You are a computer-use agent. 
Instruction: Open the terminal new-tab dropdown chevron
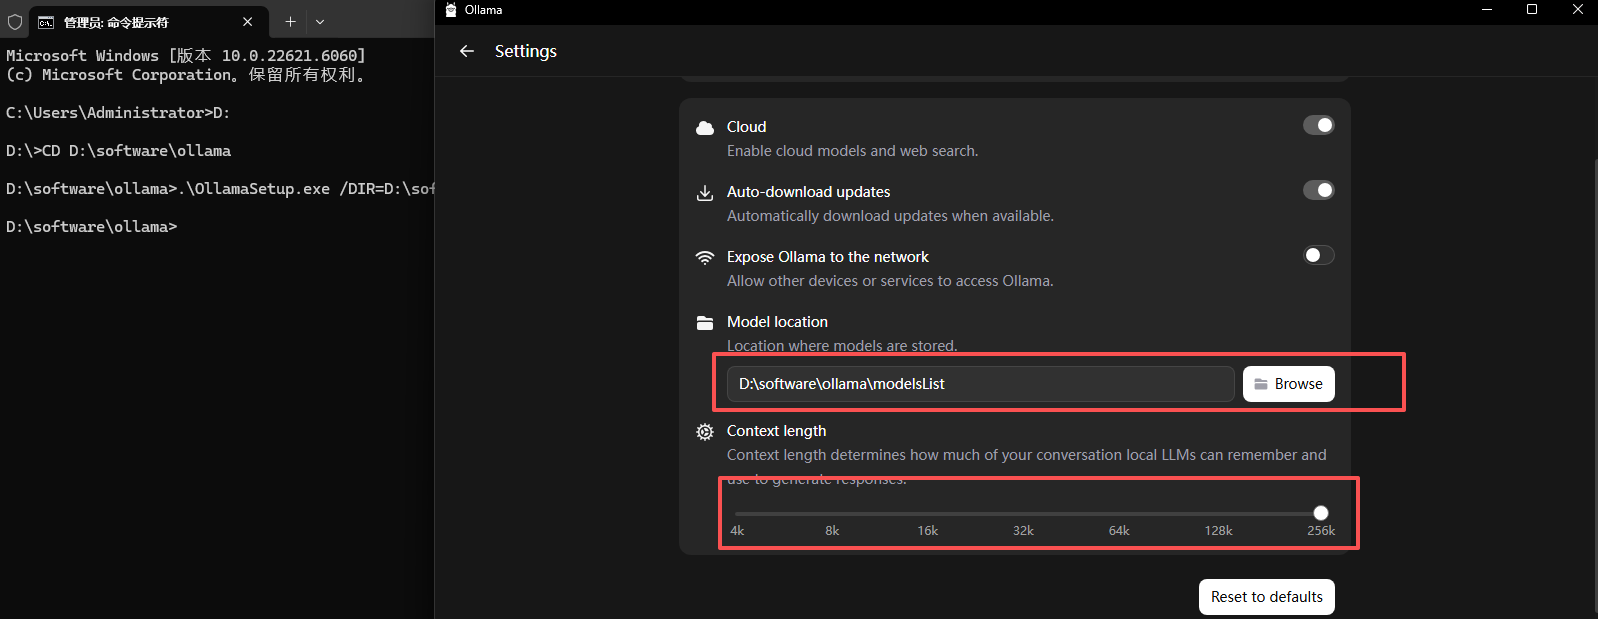(320, 22)
